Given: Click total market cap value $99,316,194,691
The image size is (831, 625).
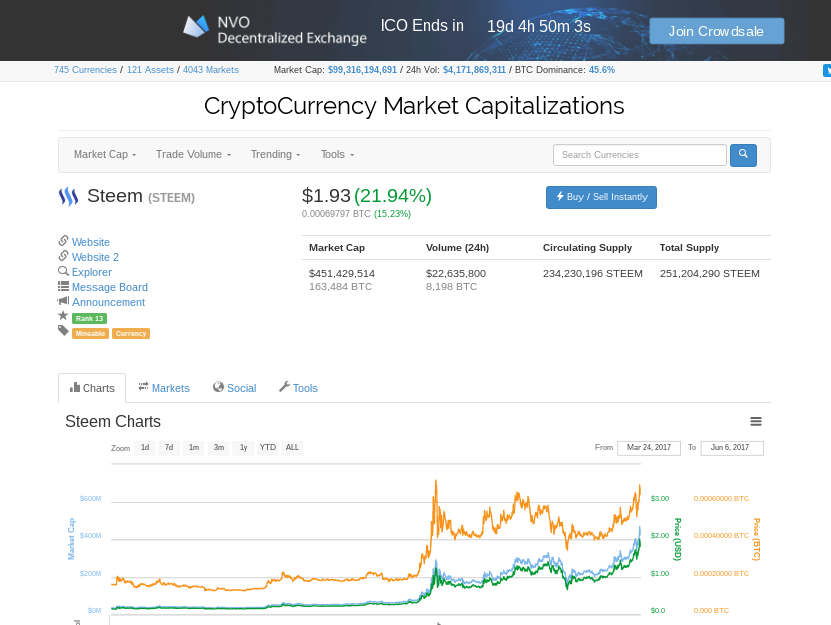Looking at the screenshot, I should 363,70.
